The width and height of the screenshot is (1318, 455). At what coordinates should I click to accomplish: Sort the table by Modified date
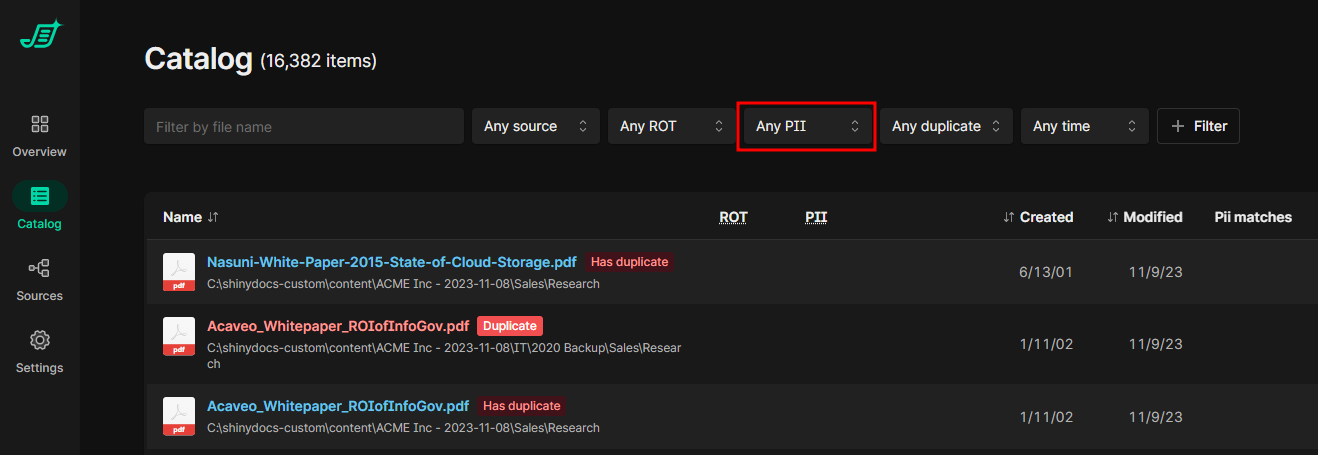point(1145,217)
